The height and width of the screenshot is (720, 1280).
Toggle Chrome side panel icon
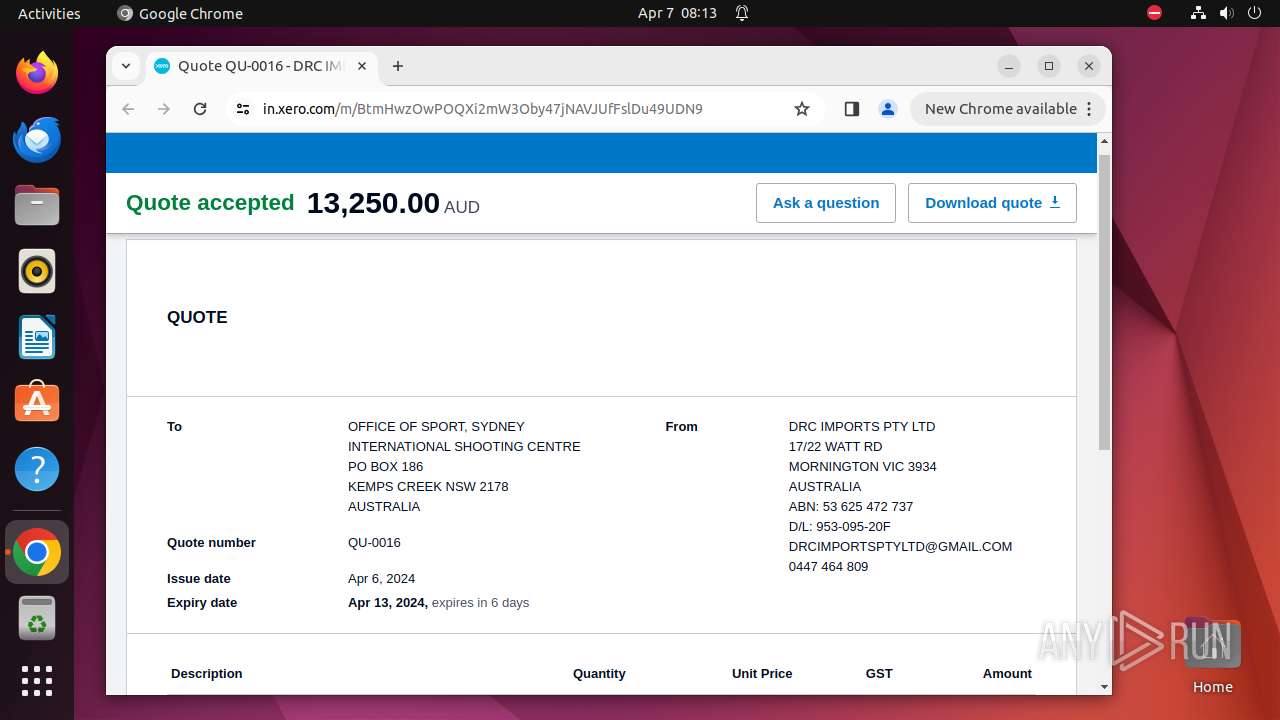pyautogui.click(x=852, y=109)
